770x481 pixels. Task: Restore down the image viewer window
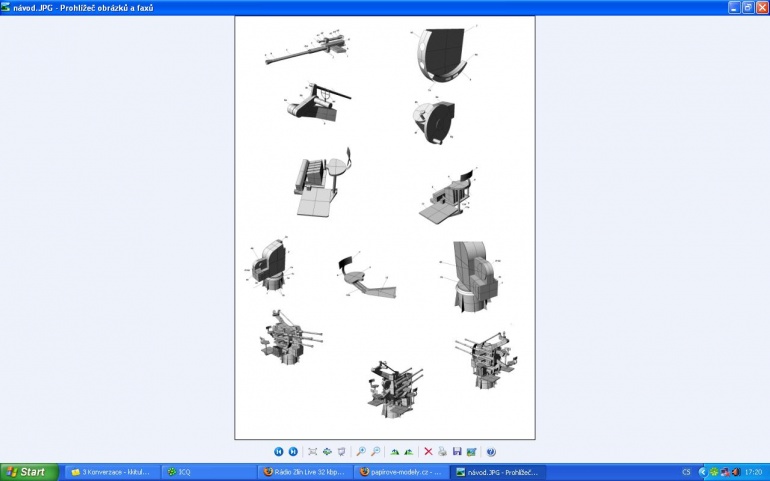click(748, 7)
